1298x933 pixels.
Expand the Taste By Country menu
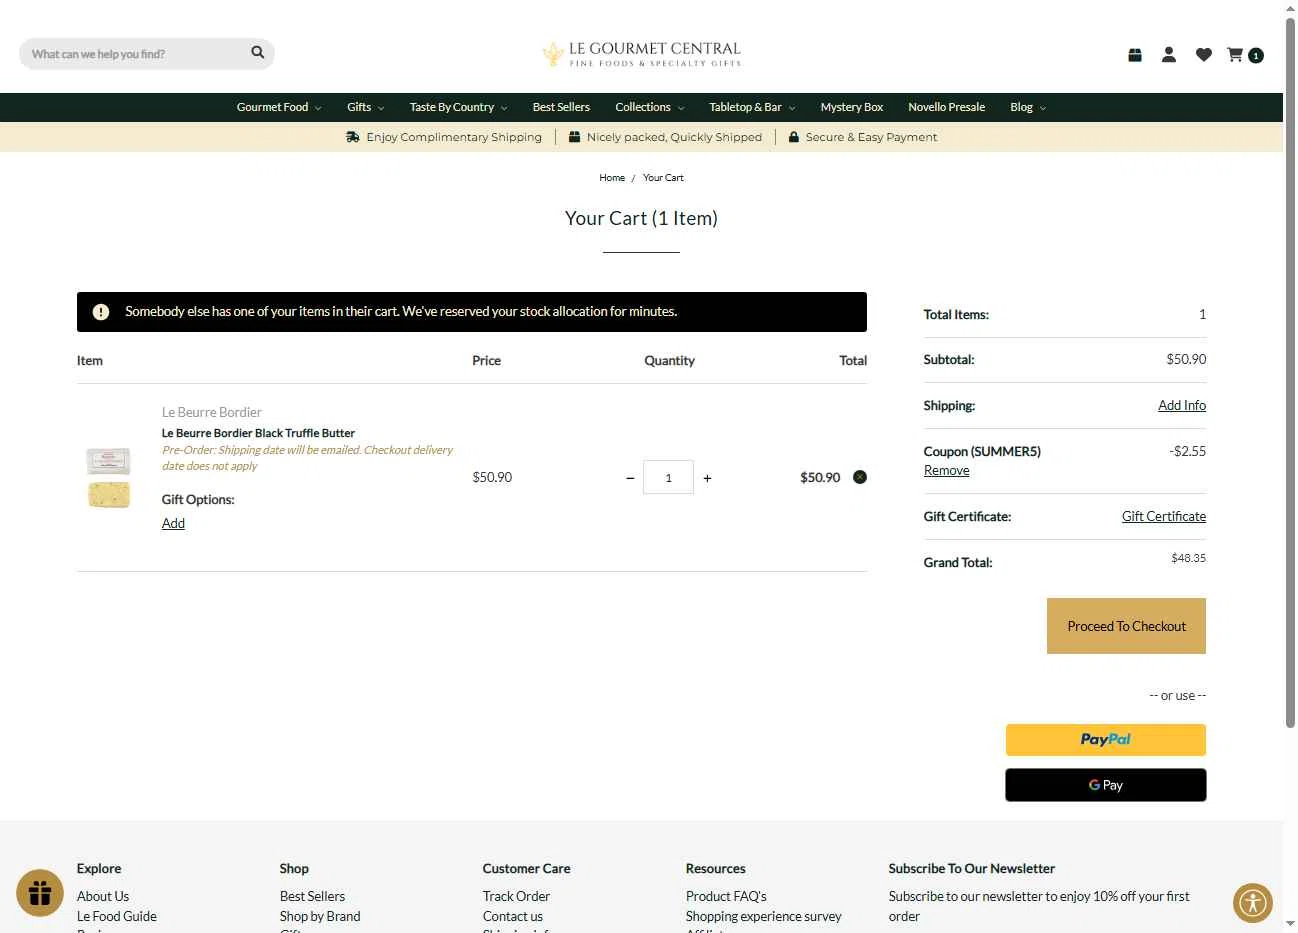pyautogui.click(x=458, y=107)
